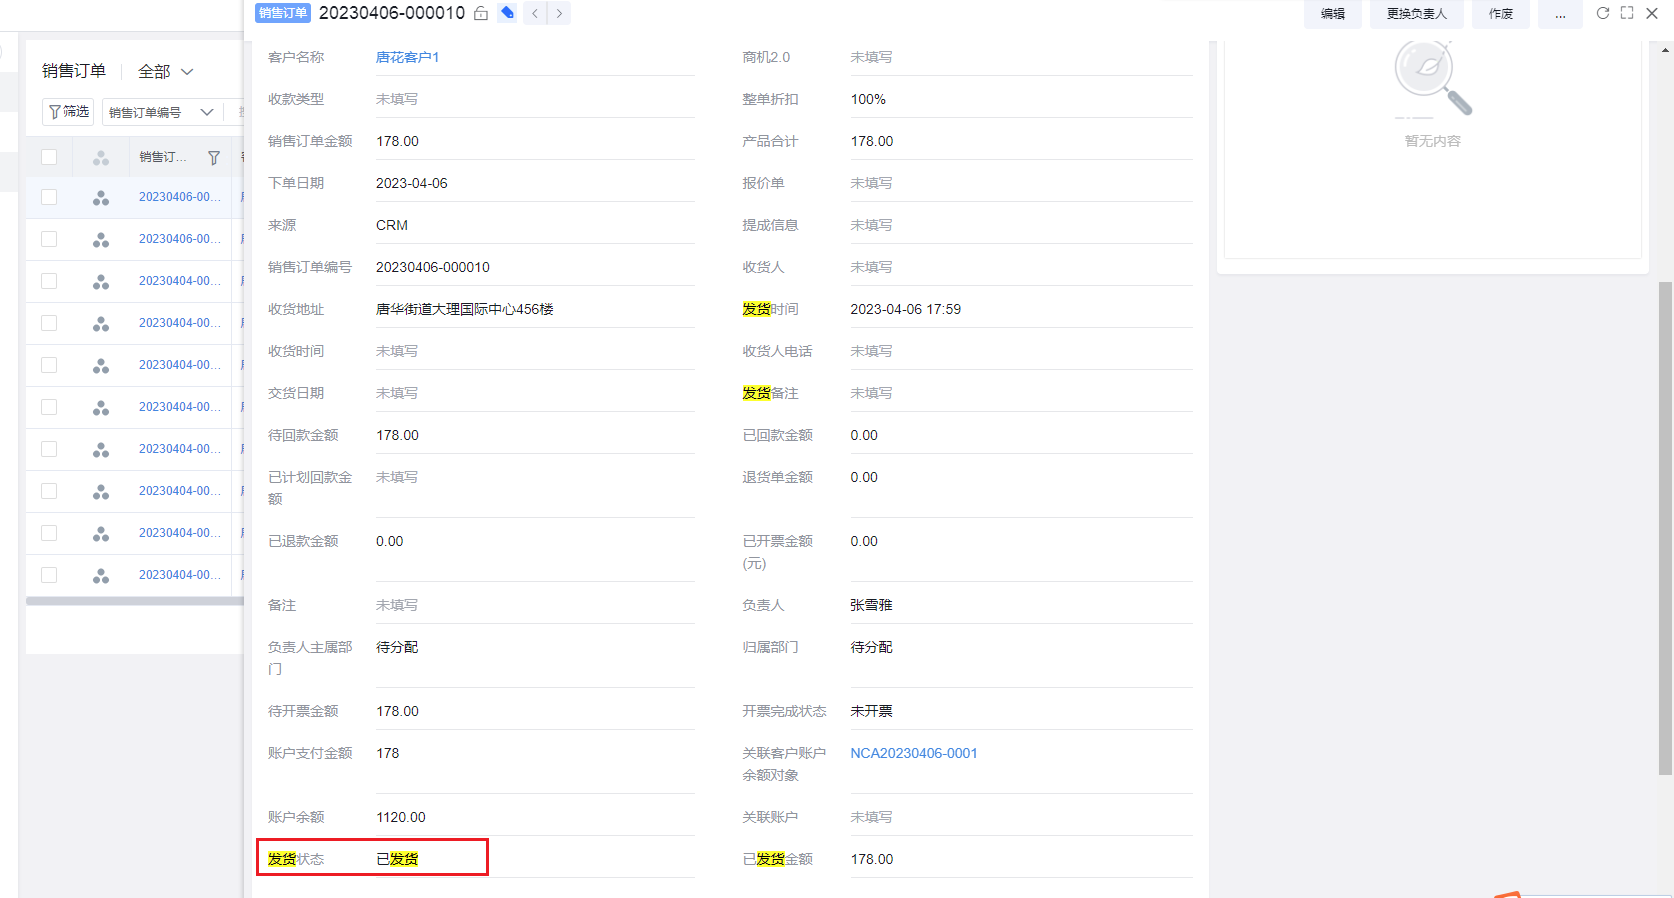Open the 销售订单编号 search field dropdown

point(162,112)
